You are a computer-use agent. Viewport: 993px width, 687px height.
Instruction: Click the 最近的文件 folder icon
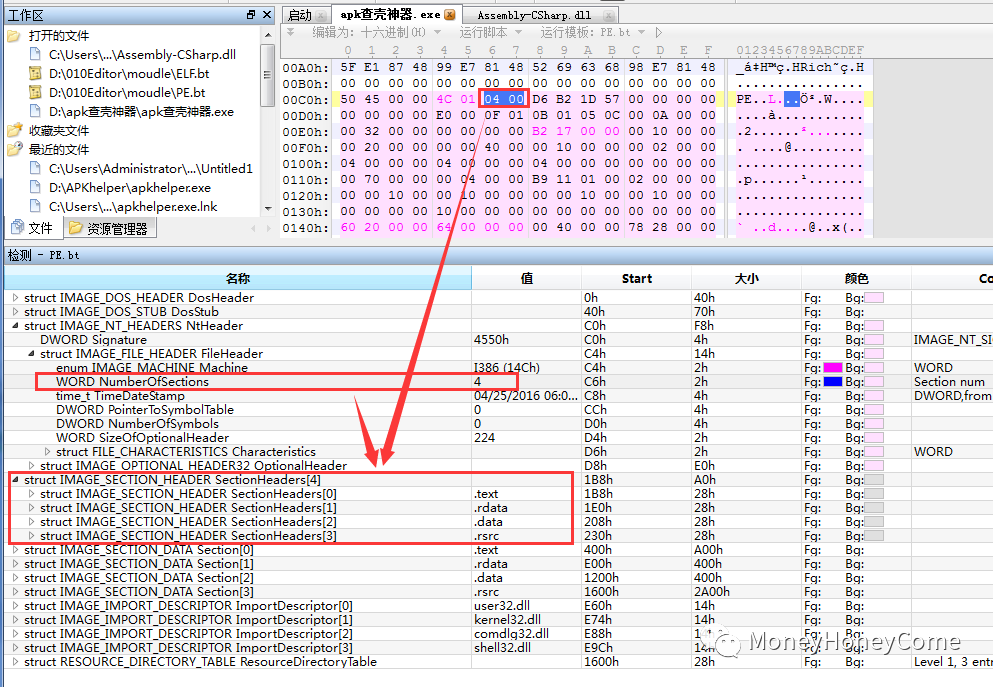point(14,149)
